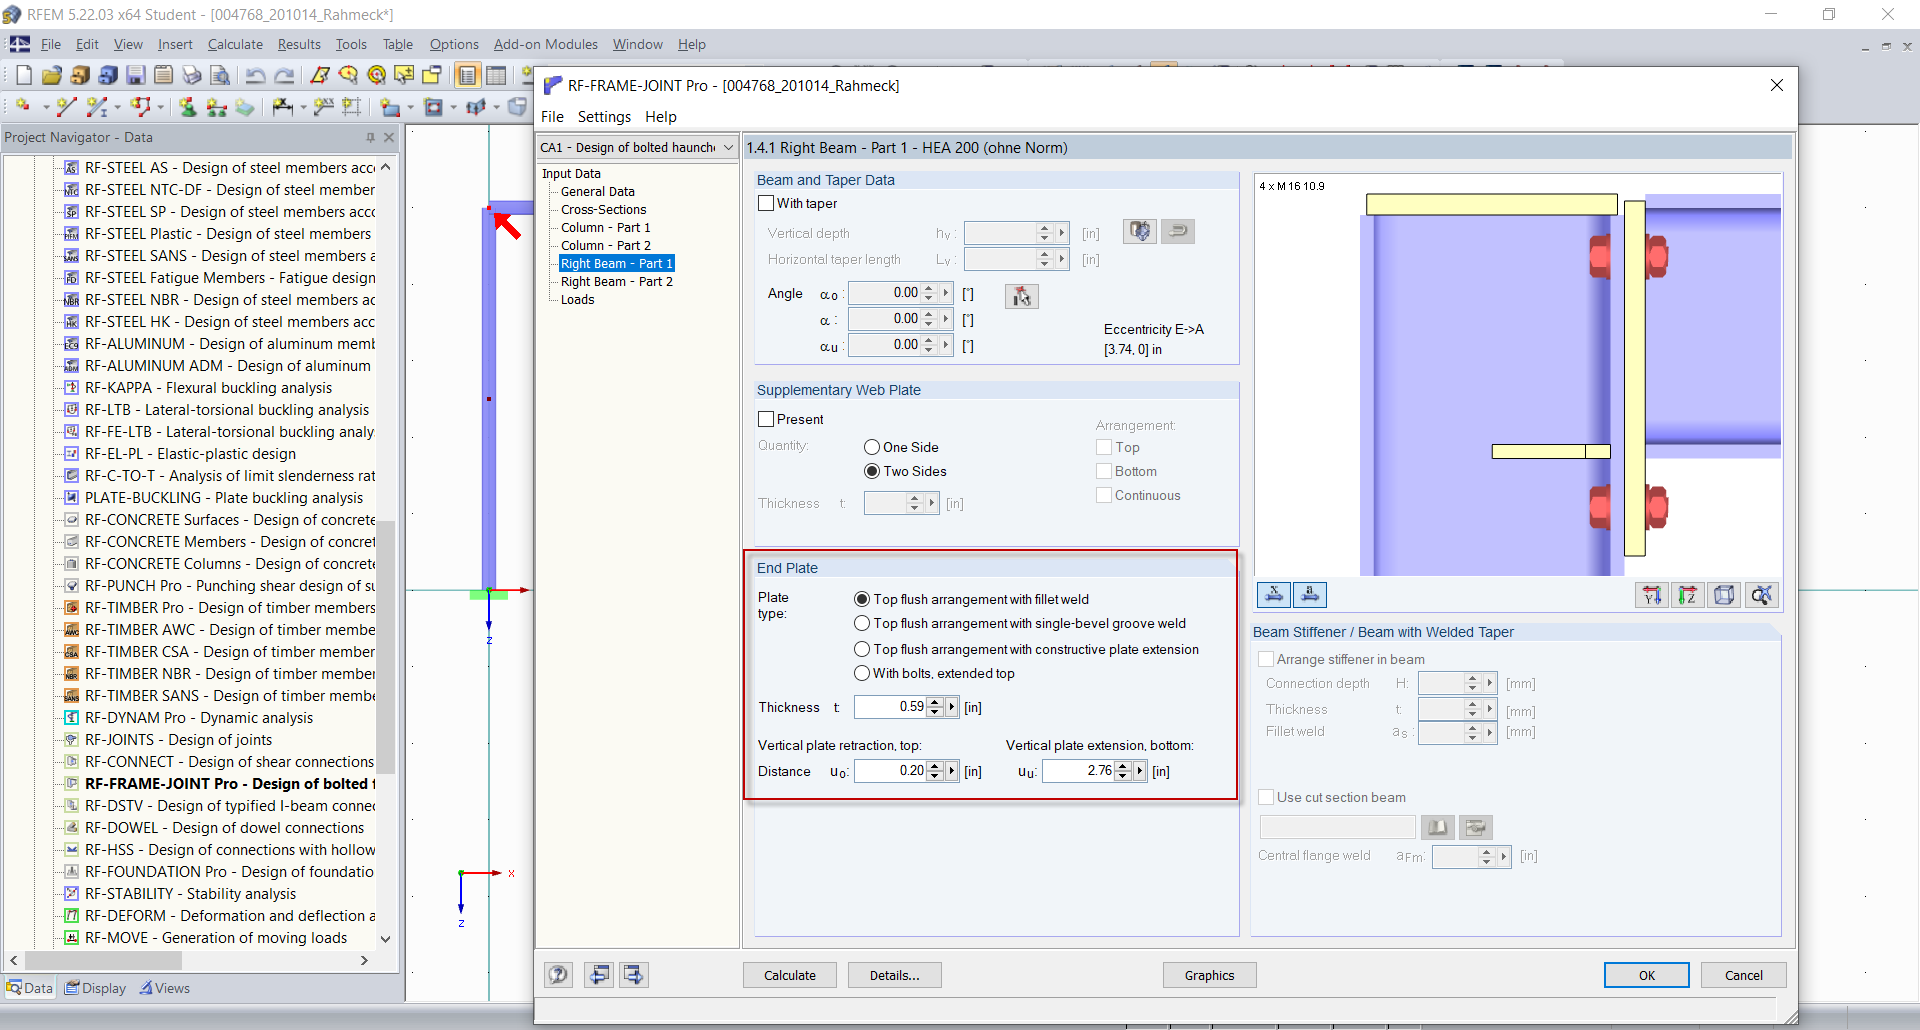The width and height of the screenshot is (1920, 1030).
Task: Pin the Project Navigator panel
Action: pos(370,137)
